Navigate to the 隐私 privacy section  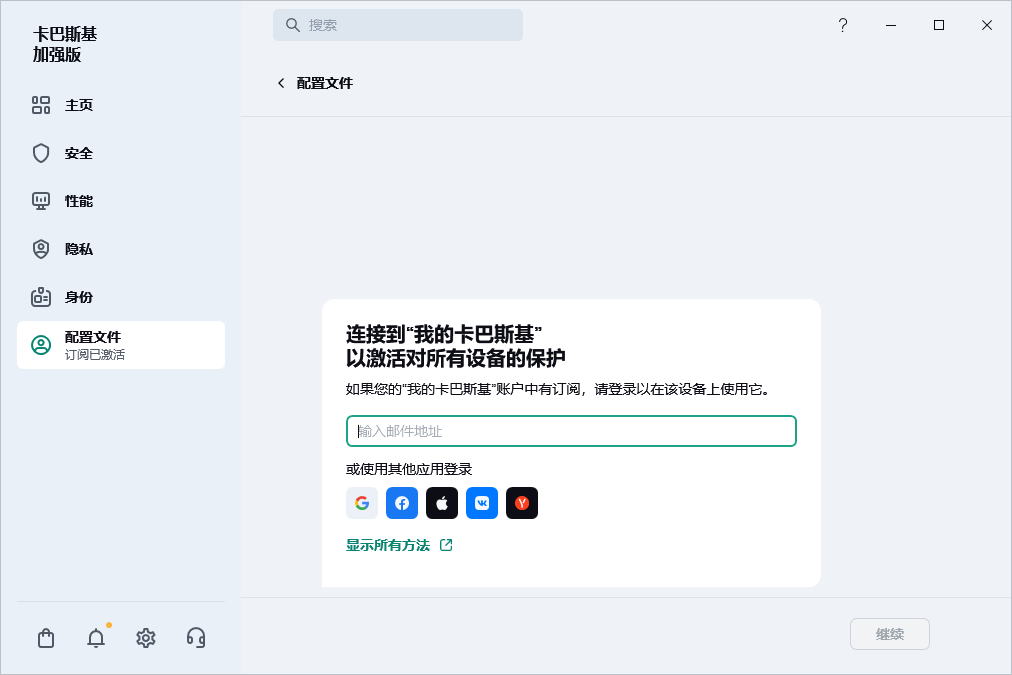pyautogui.click(x=78, y=249)
